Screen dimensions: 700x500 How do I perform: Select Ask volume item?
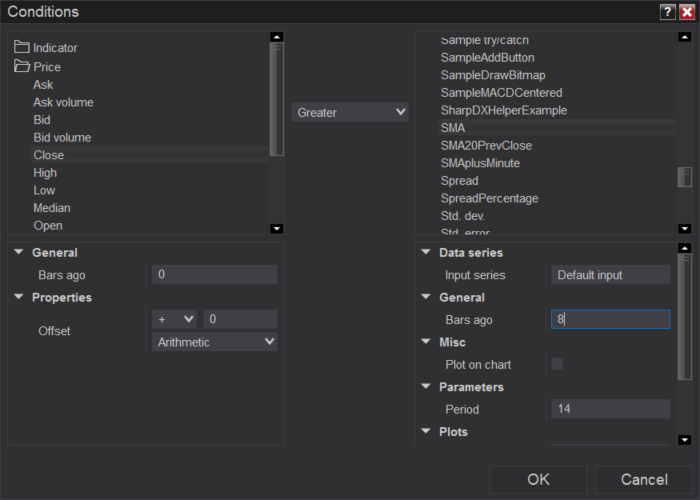[x=63, y=102]
